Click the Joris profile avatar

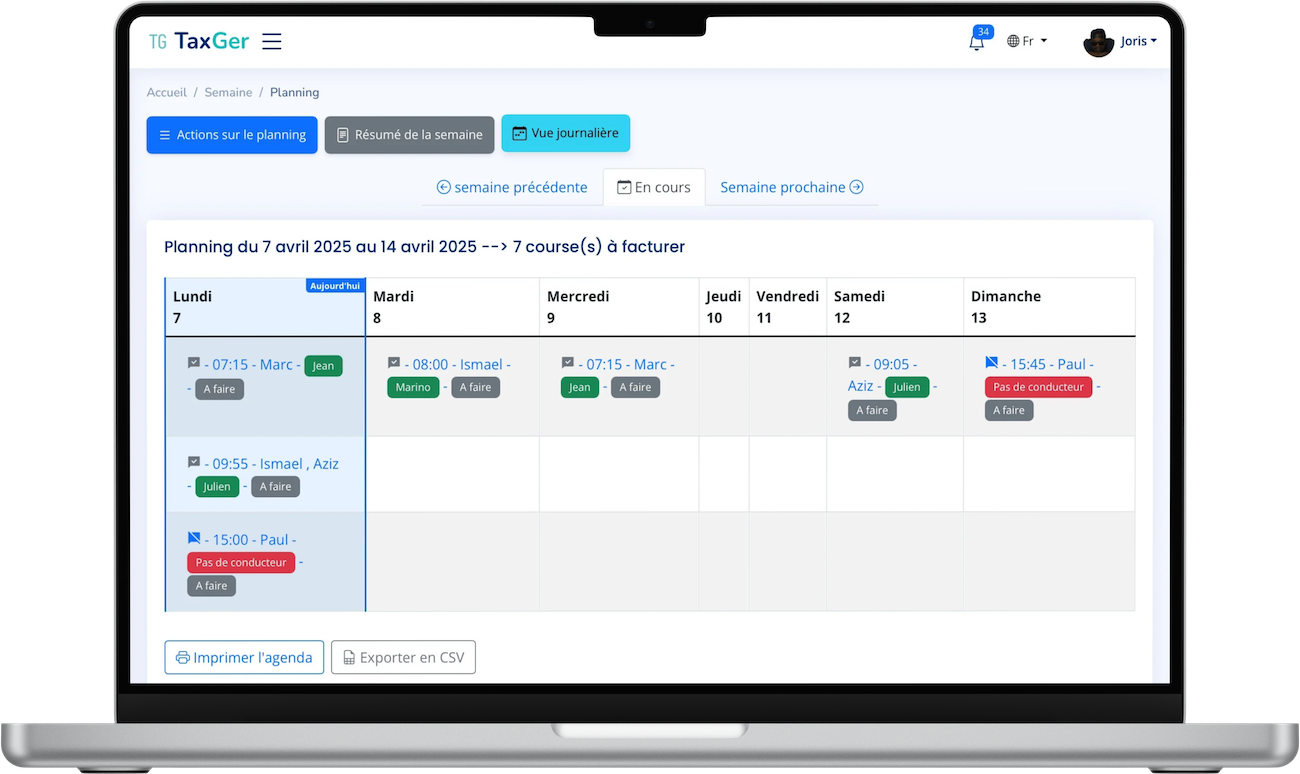(1098, 42)
